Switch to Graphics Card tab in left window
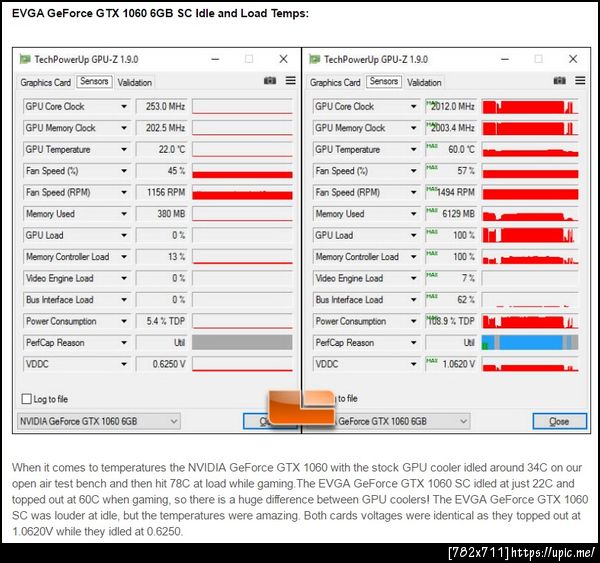This screenshot has width=600, height=563. click(x=46, y=83)
